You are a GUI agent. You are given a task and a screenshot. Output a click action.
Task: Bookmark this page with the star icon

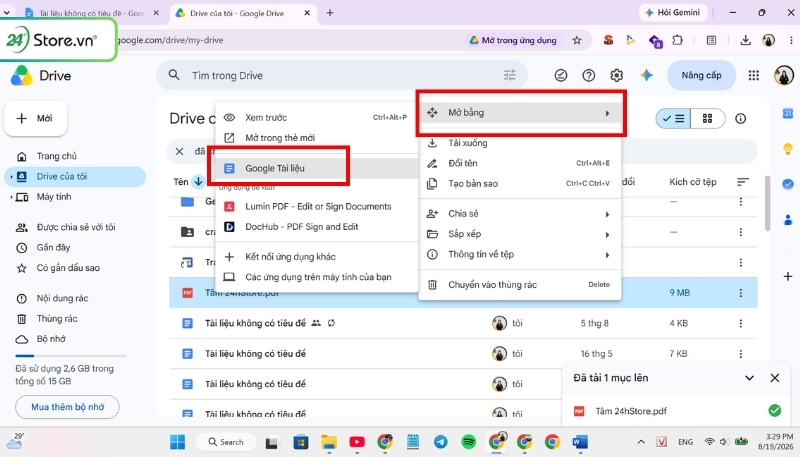(x=577, y=40)
